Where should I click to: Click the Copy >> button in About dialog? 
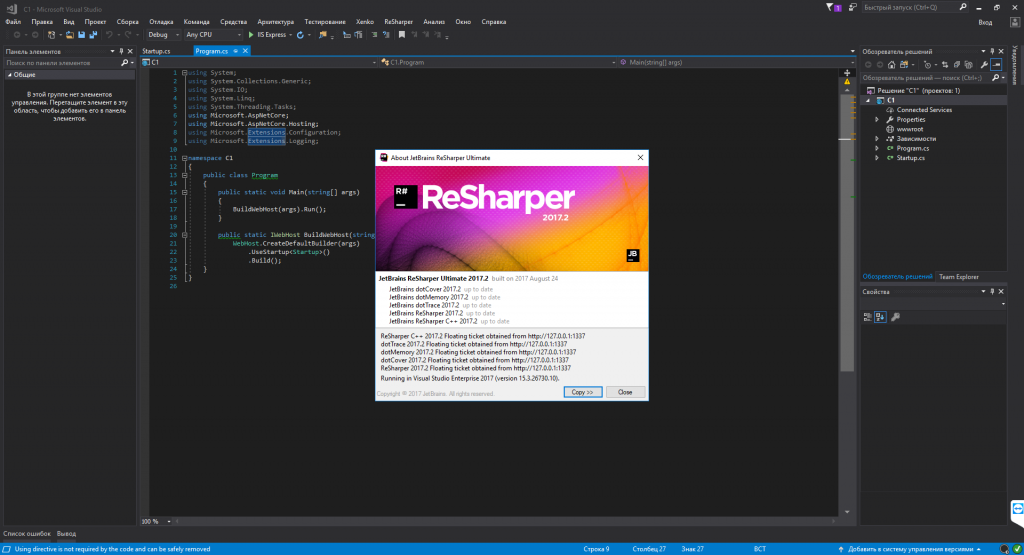pos(583,392)
